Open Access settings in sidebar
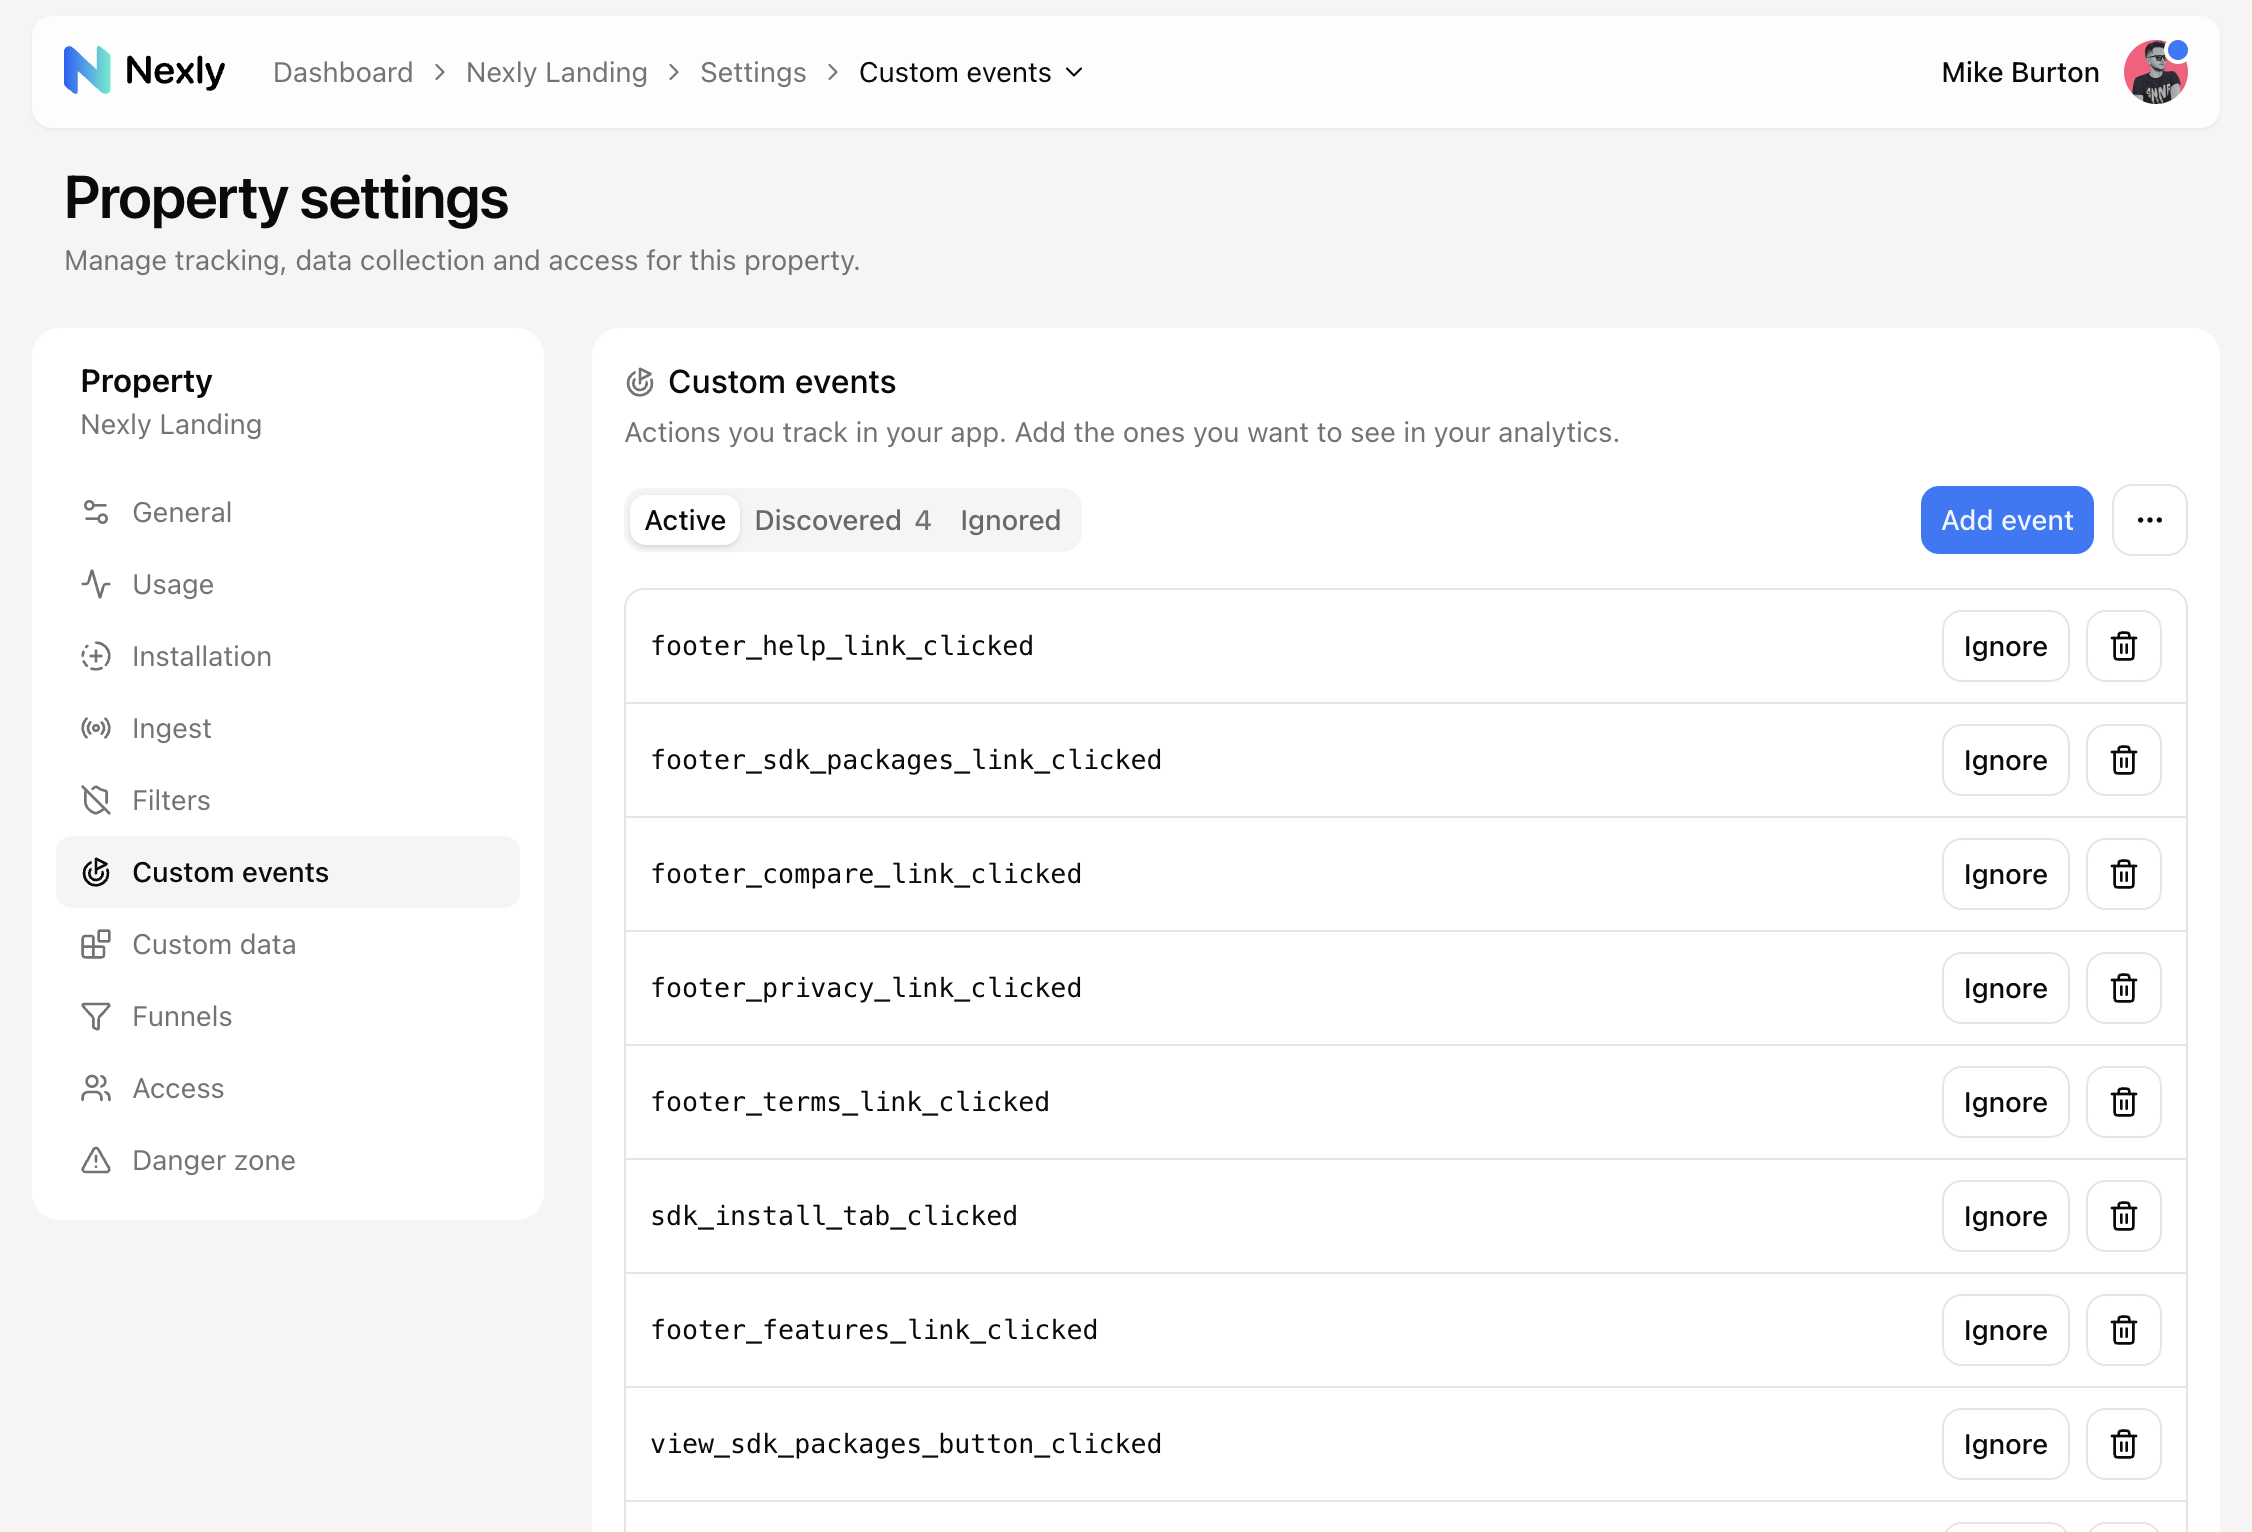Viewport: 2252px width, 1532px height. coord(288,1088)
